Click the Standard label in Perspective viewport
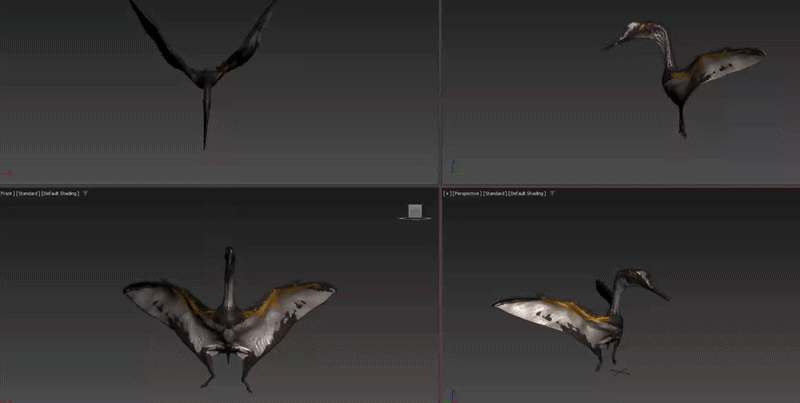This screenshot has height=403, width=800. (x=495, y=193)
